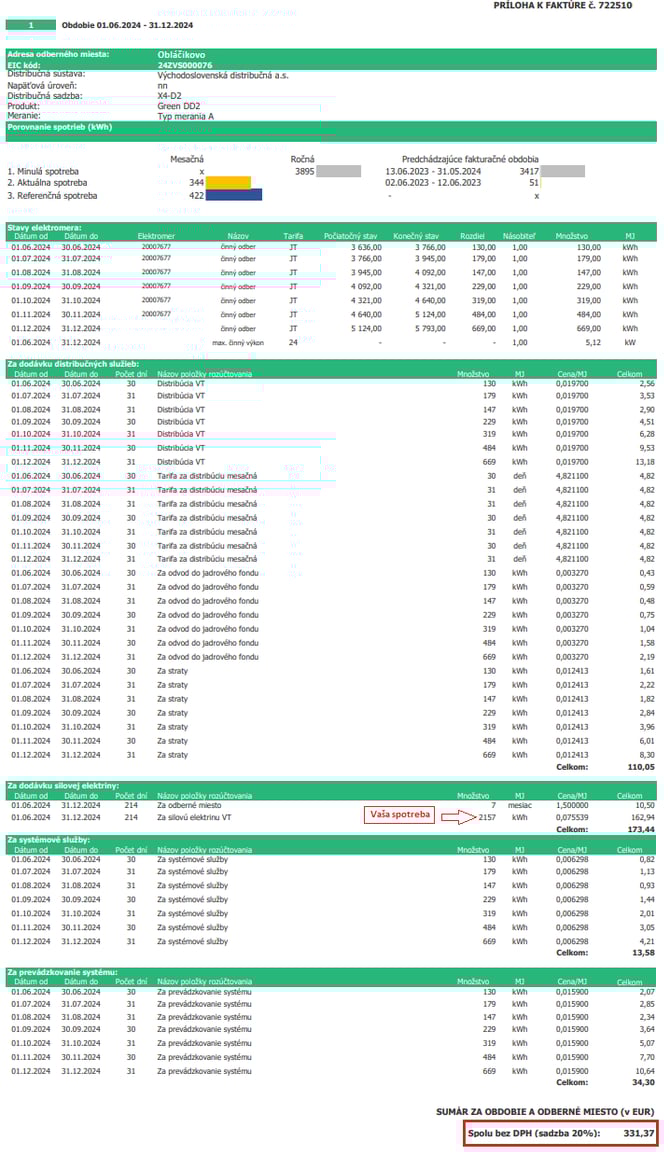Viewport: 670px width, 1156px height.
Task: Click the 'Spolu bez DPH (sadzba 20%):' label
Action: click(x=534, y=1134)
